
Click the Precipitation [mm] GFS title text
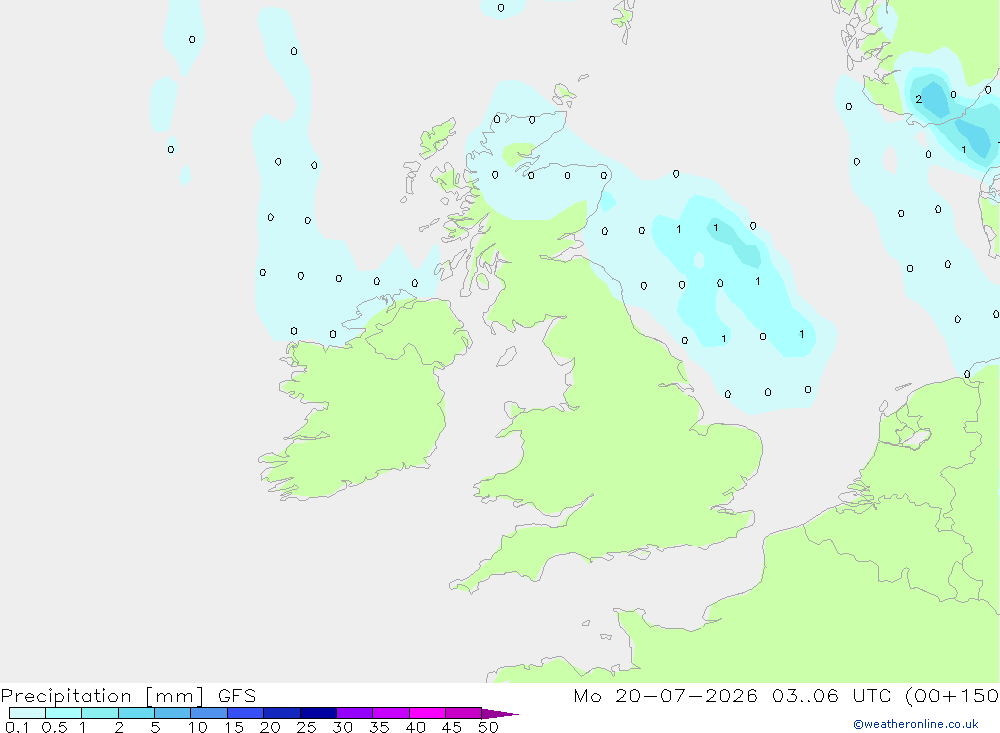point(128,696)
